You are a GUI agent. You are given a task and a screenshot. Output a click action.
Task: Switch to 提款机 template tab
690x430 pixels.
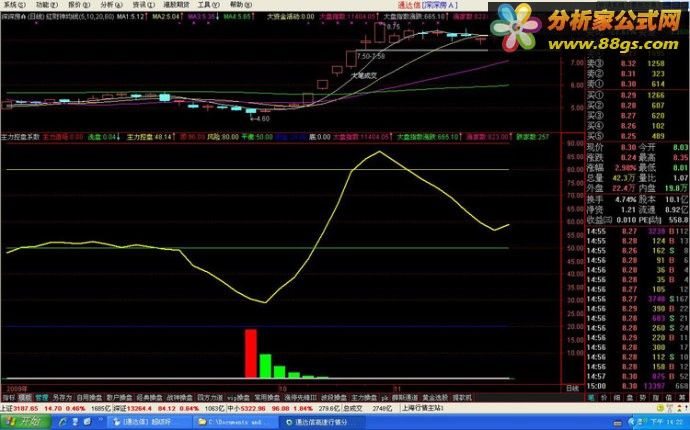point(462,397)
